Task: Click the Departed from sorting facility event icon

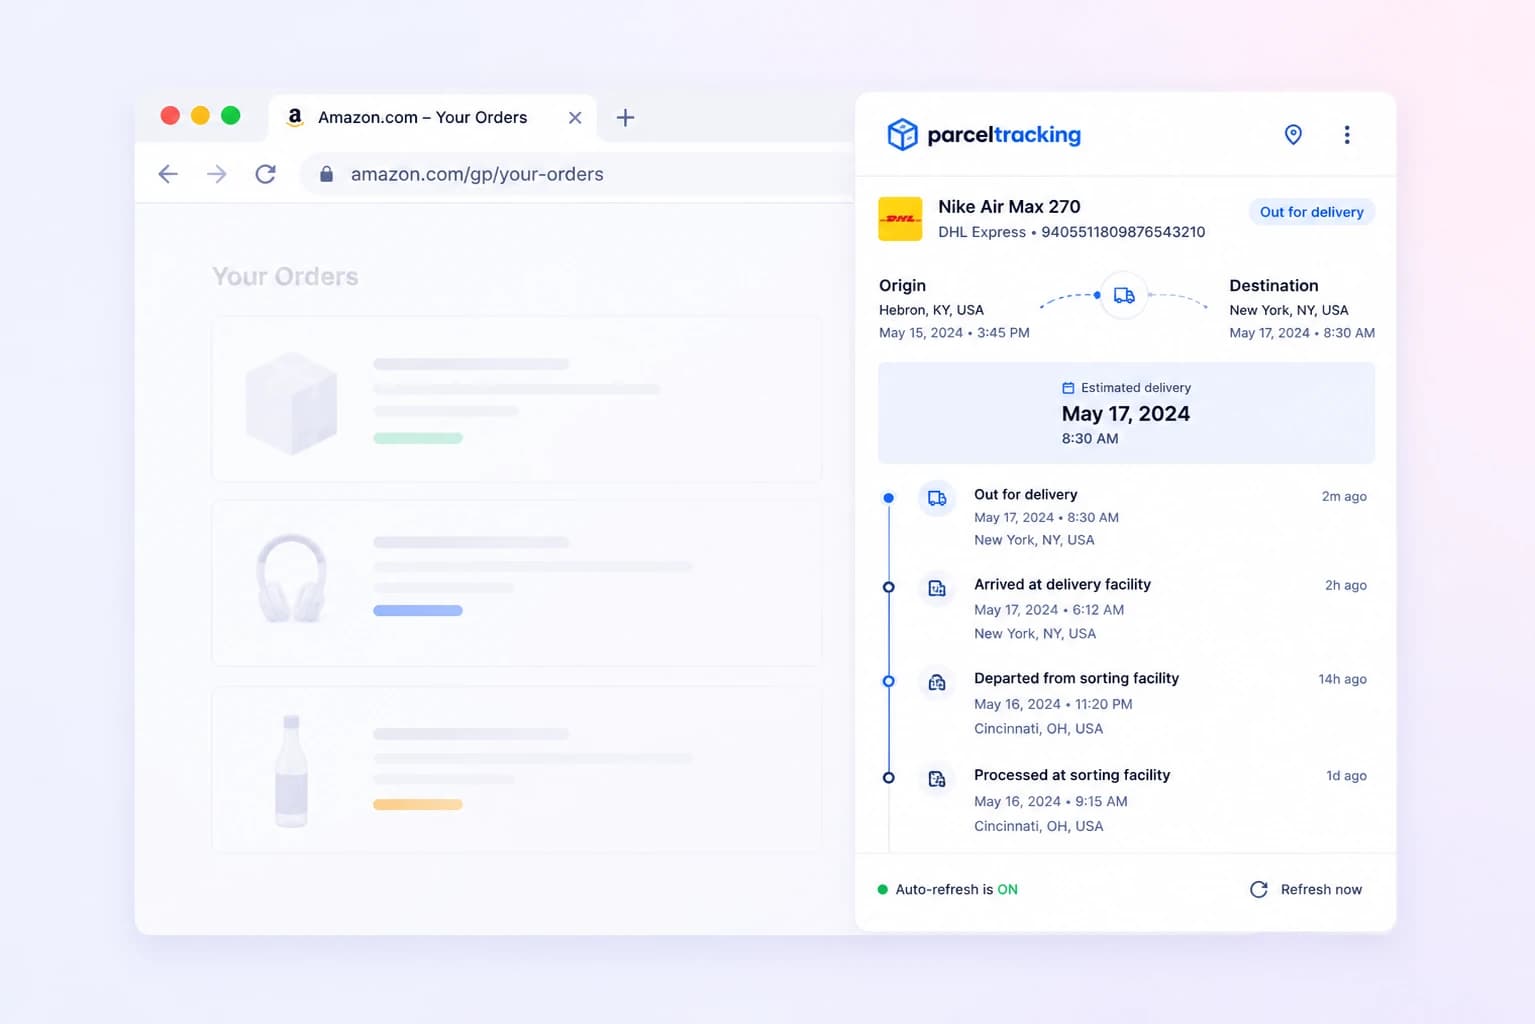Action: pos(937,682)
